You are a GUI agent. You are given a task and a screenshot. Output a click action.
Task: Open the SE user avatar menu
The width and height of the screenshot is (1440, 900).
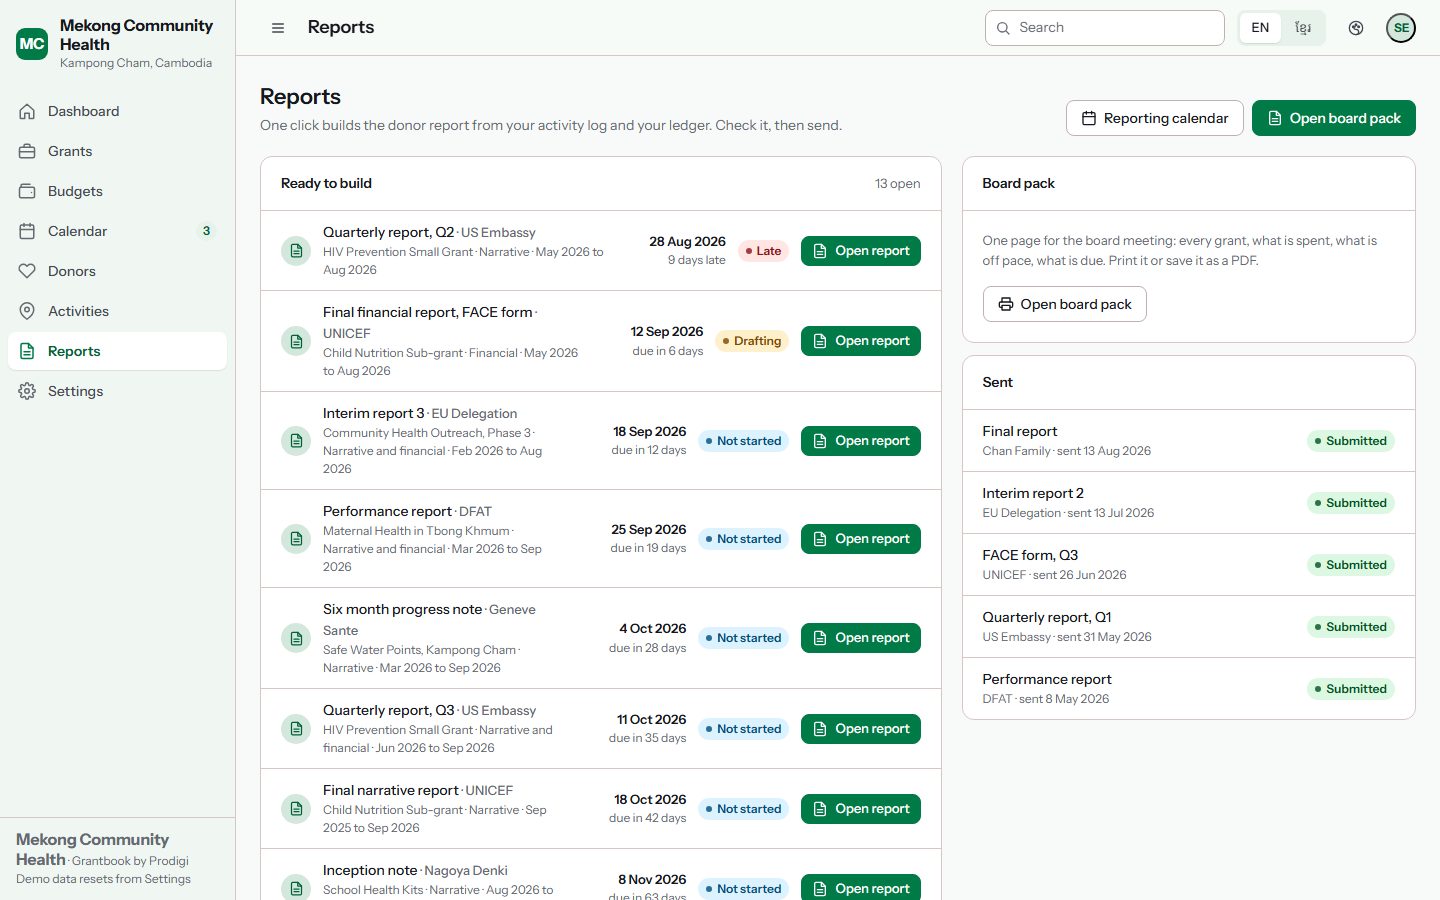(1401, 28)
